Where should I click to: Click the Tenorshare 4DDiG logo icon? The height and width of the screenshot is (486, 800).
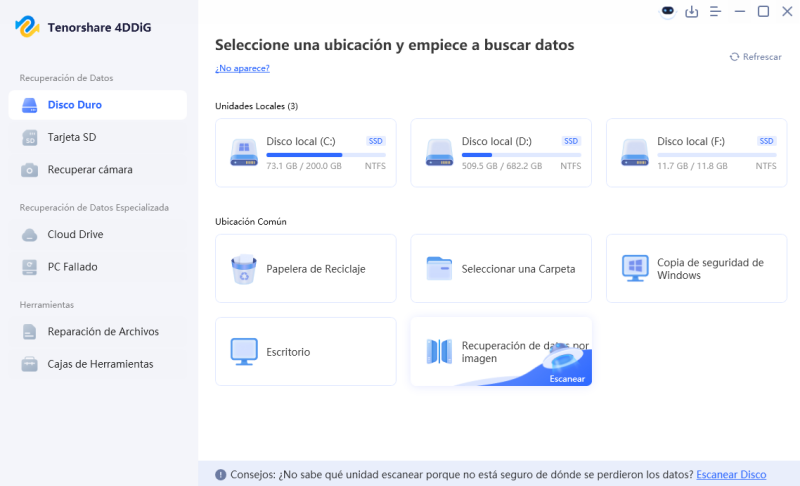(x=27, y=27)
